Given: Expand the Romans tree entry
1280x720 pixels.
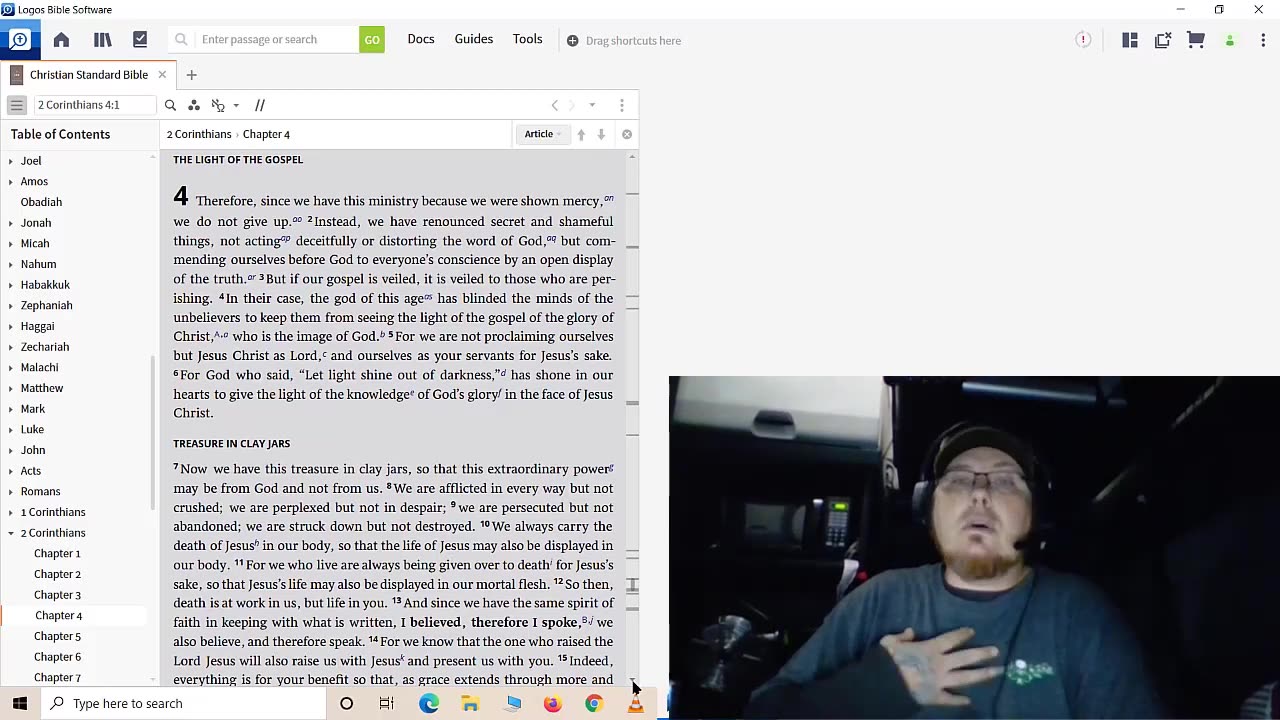Looking at the screenshot, I should [11, 492].
